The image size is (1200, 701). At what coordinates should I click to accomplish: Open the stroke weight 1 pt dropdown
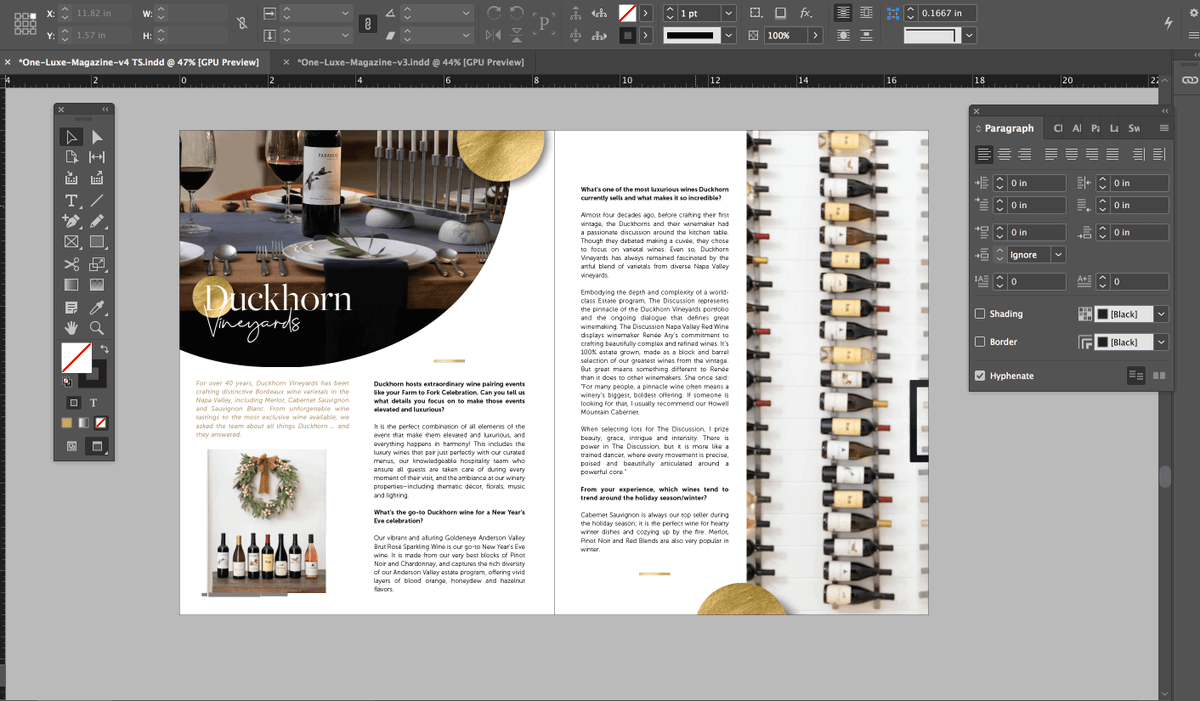[728, 13]
